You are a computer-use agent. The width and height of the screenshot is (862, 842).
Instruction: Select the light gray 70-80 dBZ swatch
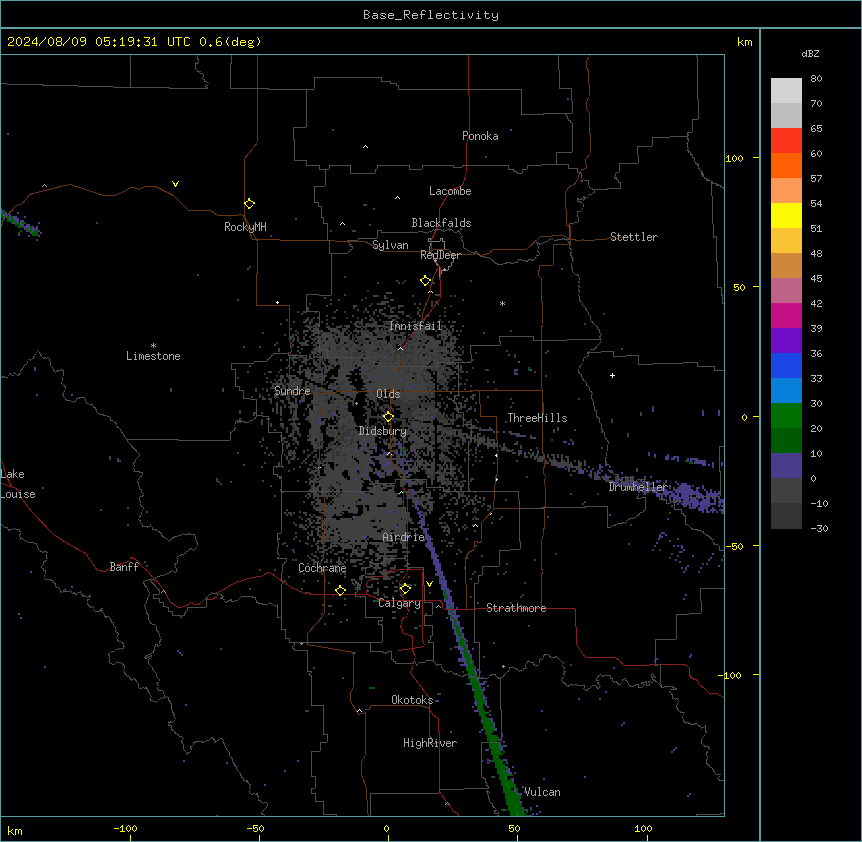click(x=786, y=91)
